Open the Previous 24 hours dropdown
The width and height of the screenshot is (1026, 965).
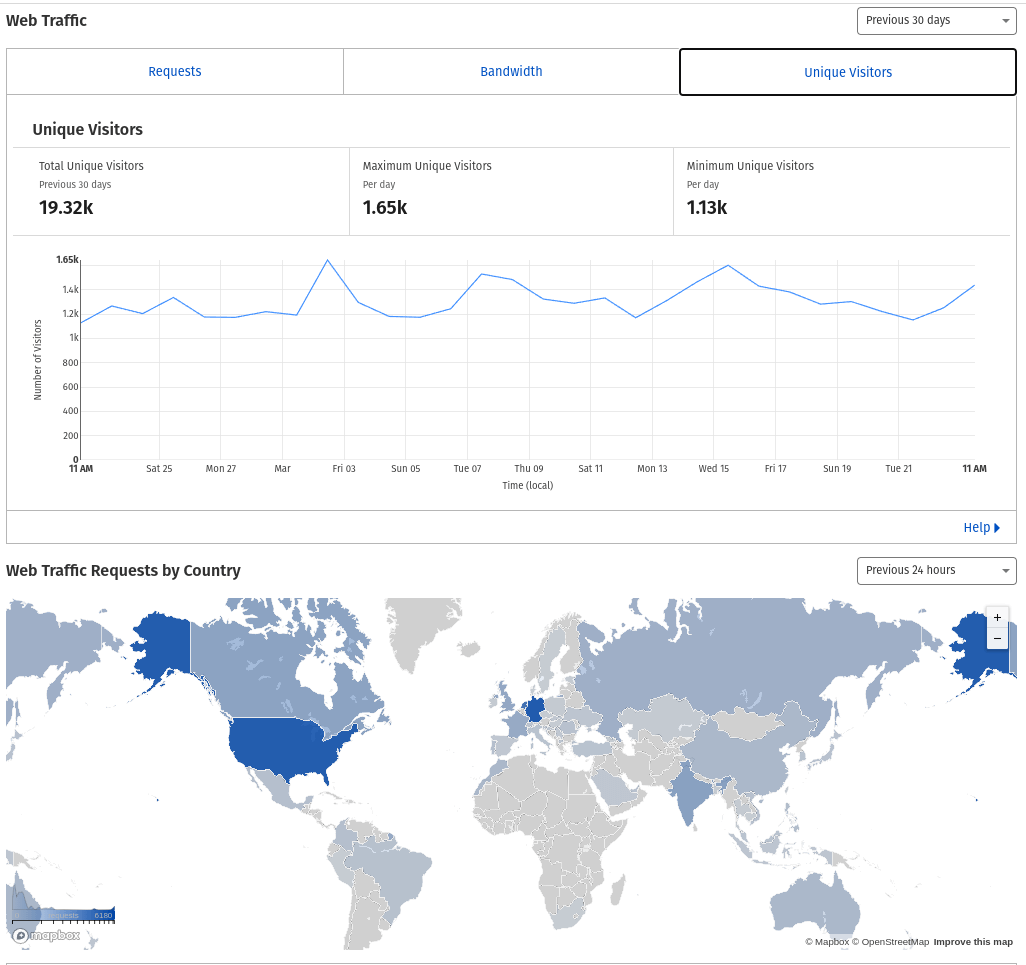936,571
